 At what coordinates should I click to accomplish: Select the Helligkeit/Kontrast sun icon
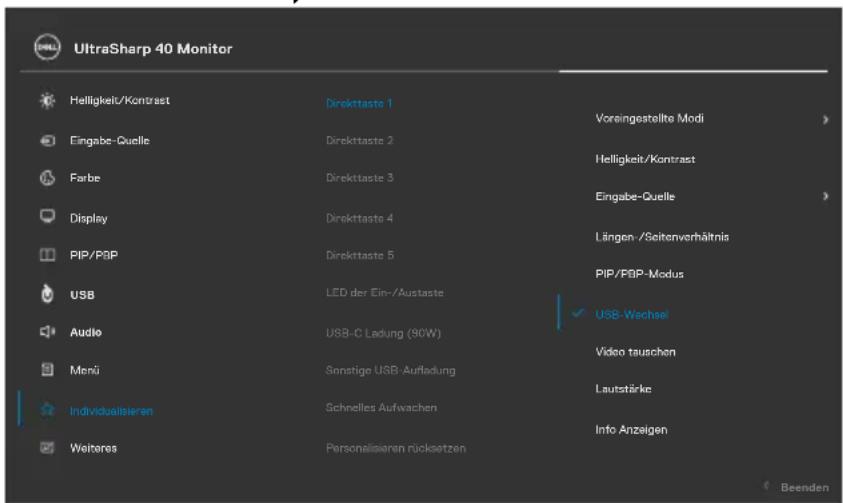coord(47,100)
